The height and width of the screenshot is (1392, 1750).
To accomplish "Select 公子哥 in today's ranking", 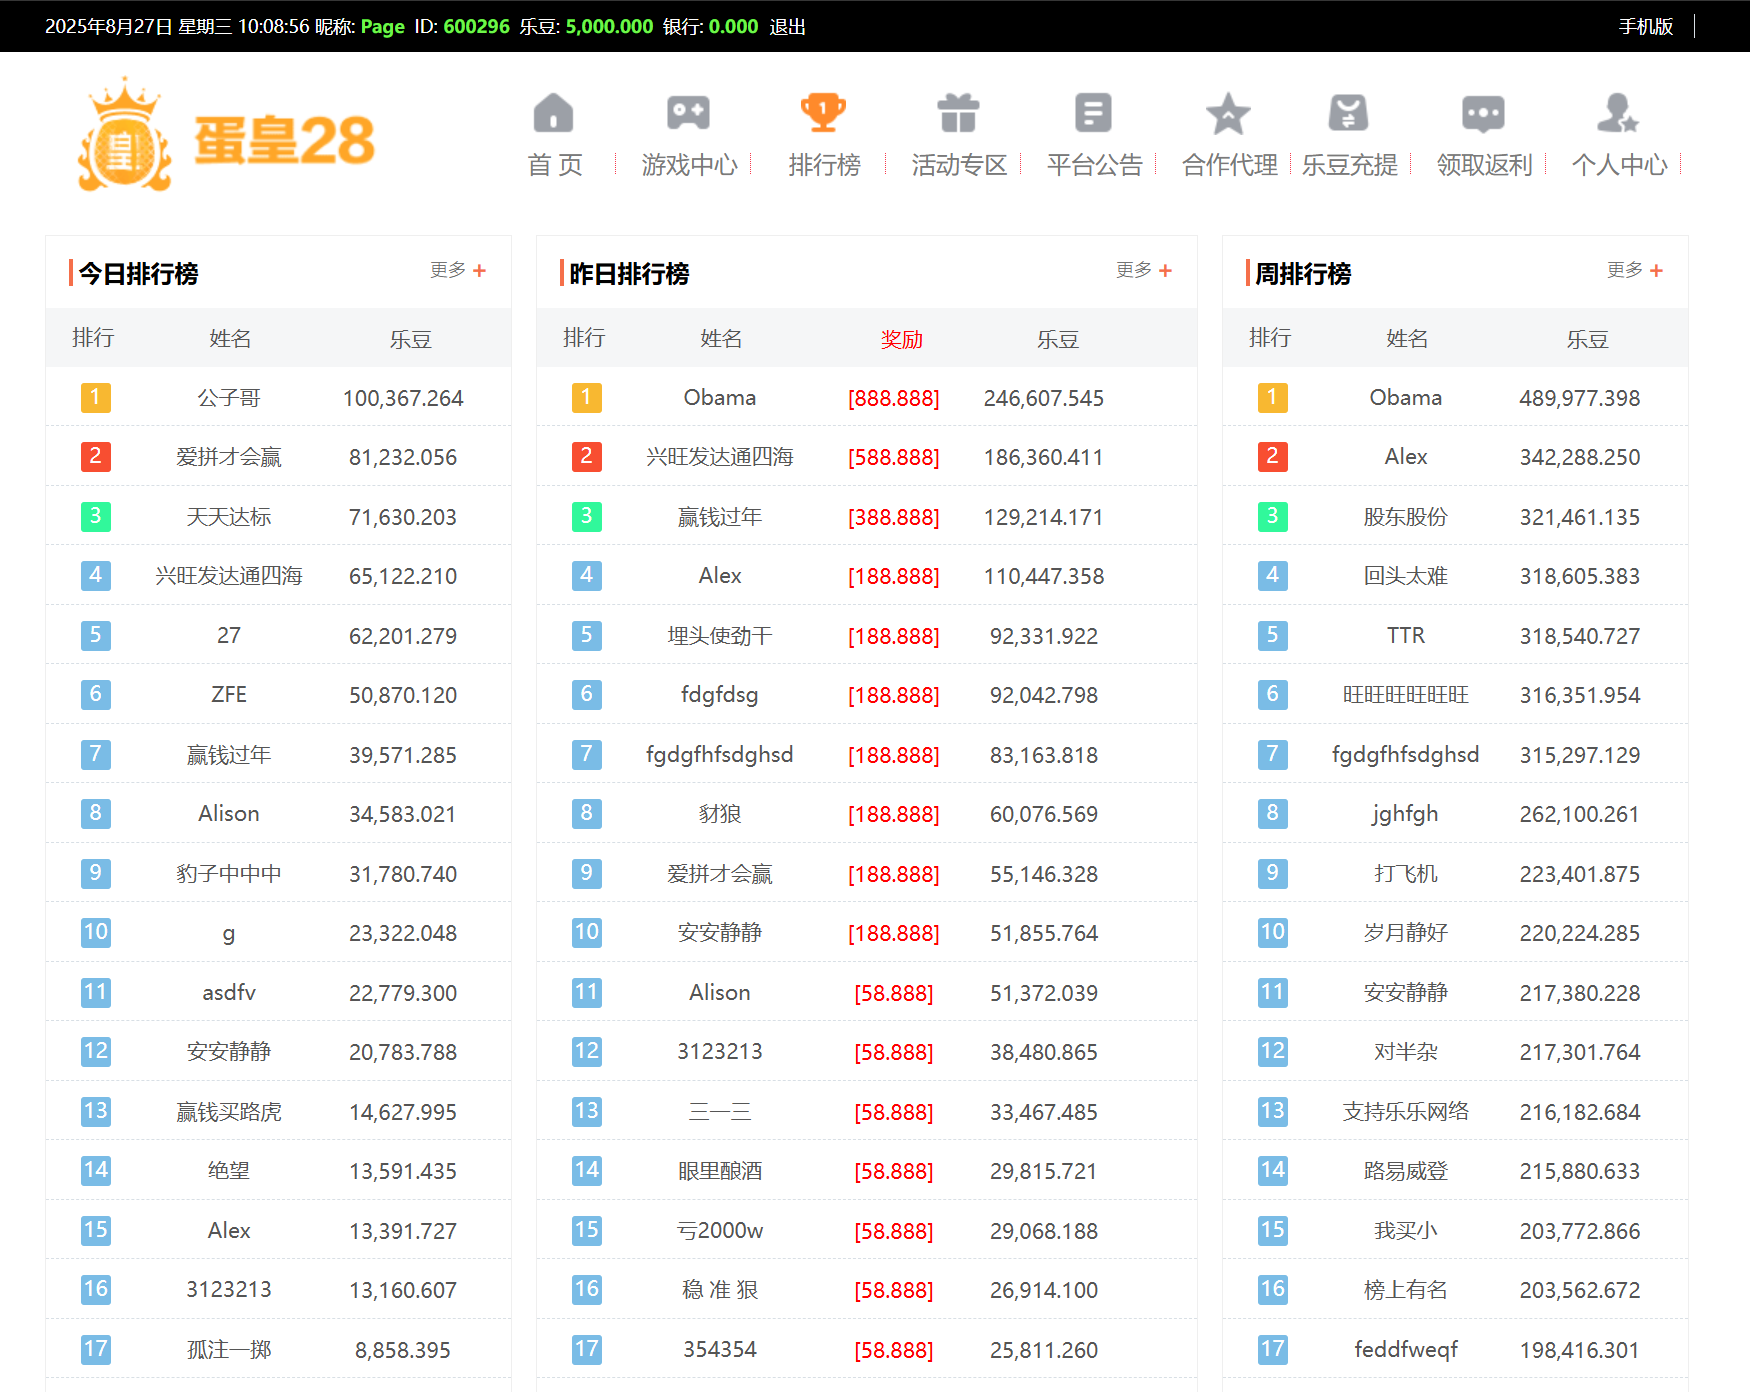I will 228,398.
